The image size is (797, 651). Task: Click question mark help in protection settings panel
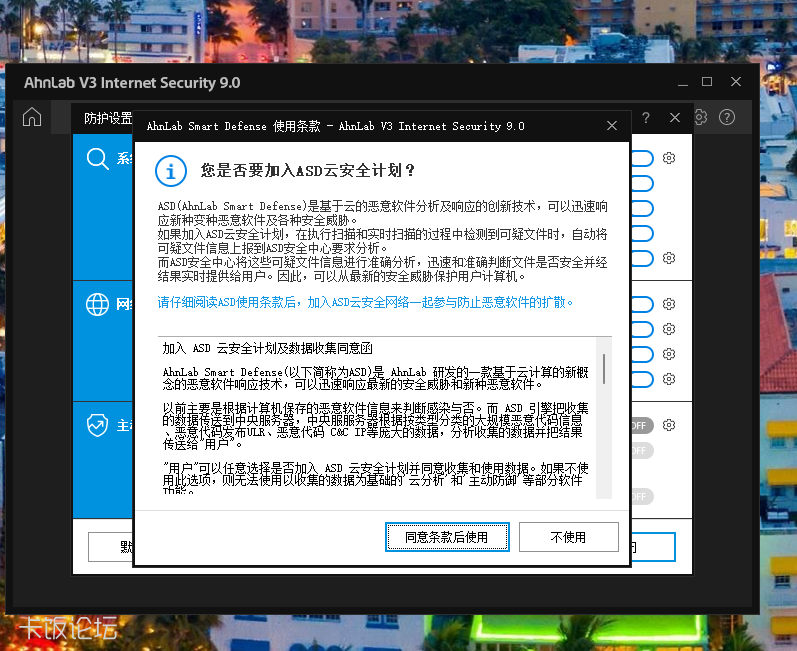click(646, 118)
